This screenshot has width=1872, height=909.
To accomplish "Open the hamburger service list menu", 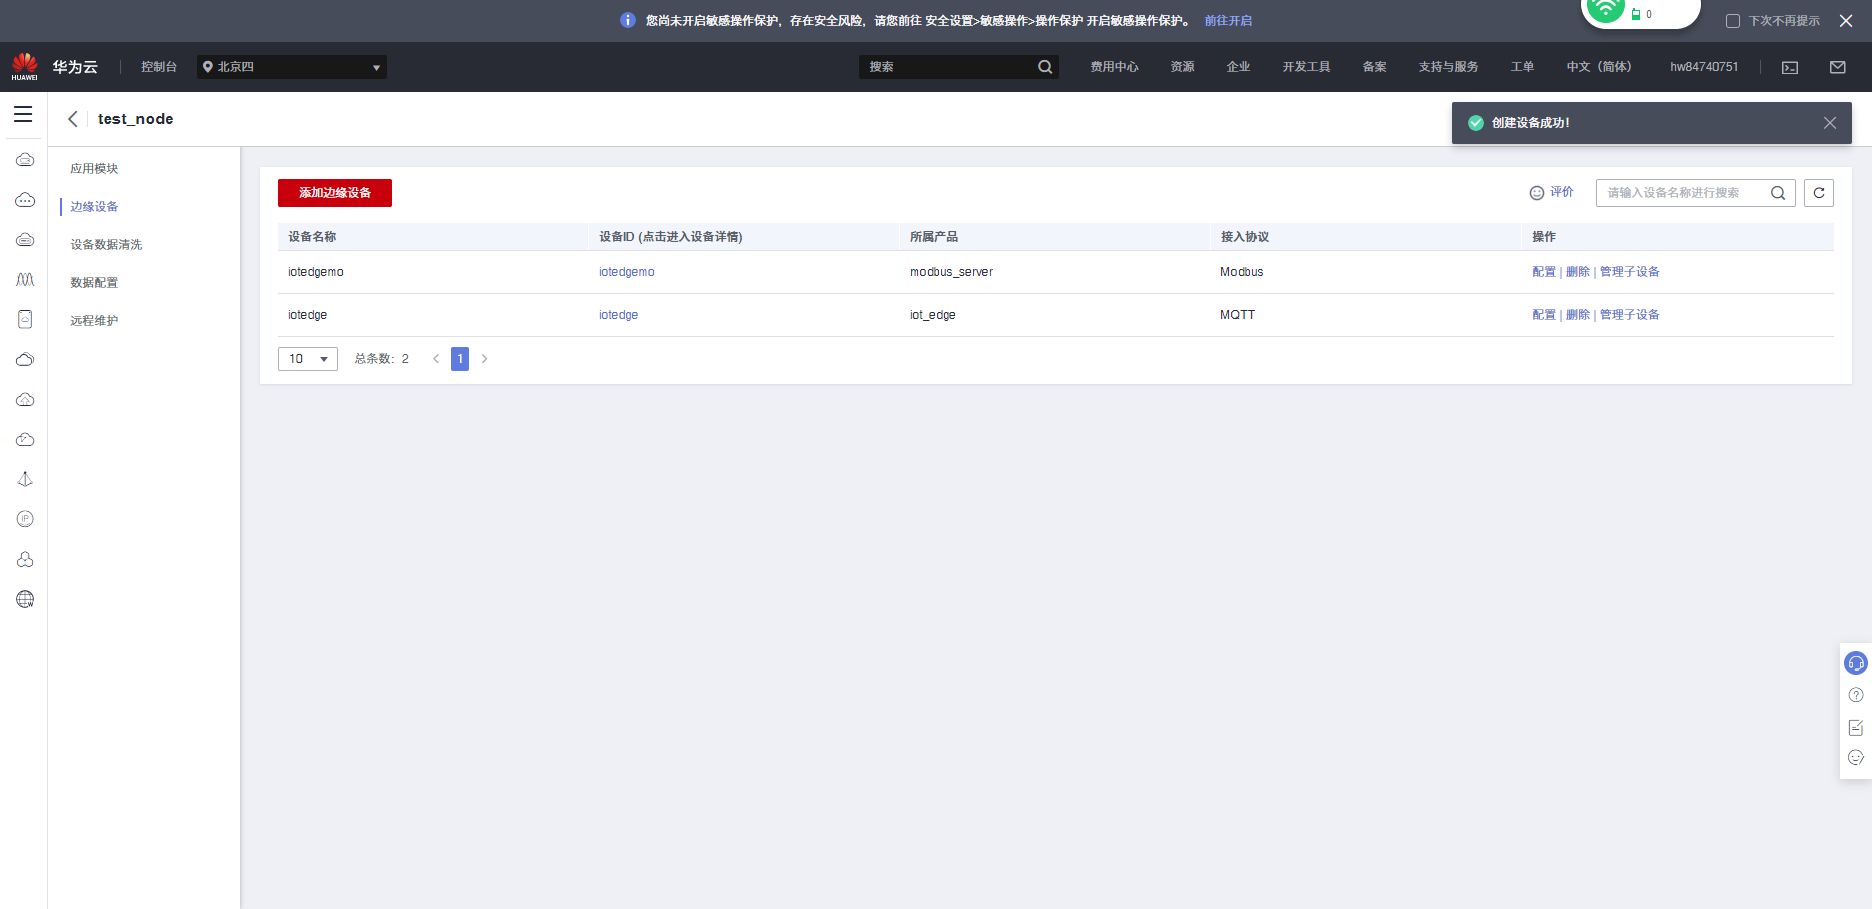I will [x=23, y=115].
